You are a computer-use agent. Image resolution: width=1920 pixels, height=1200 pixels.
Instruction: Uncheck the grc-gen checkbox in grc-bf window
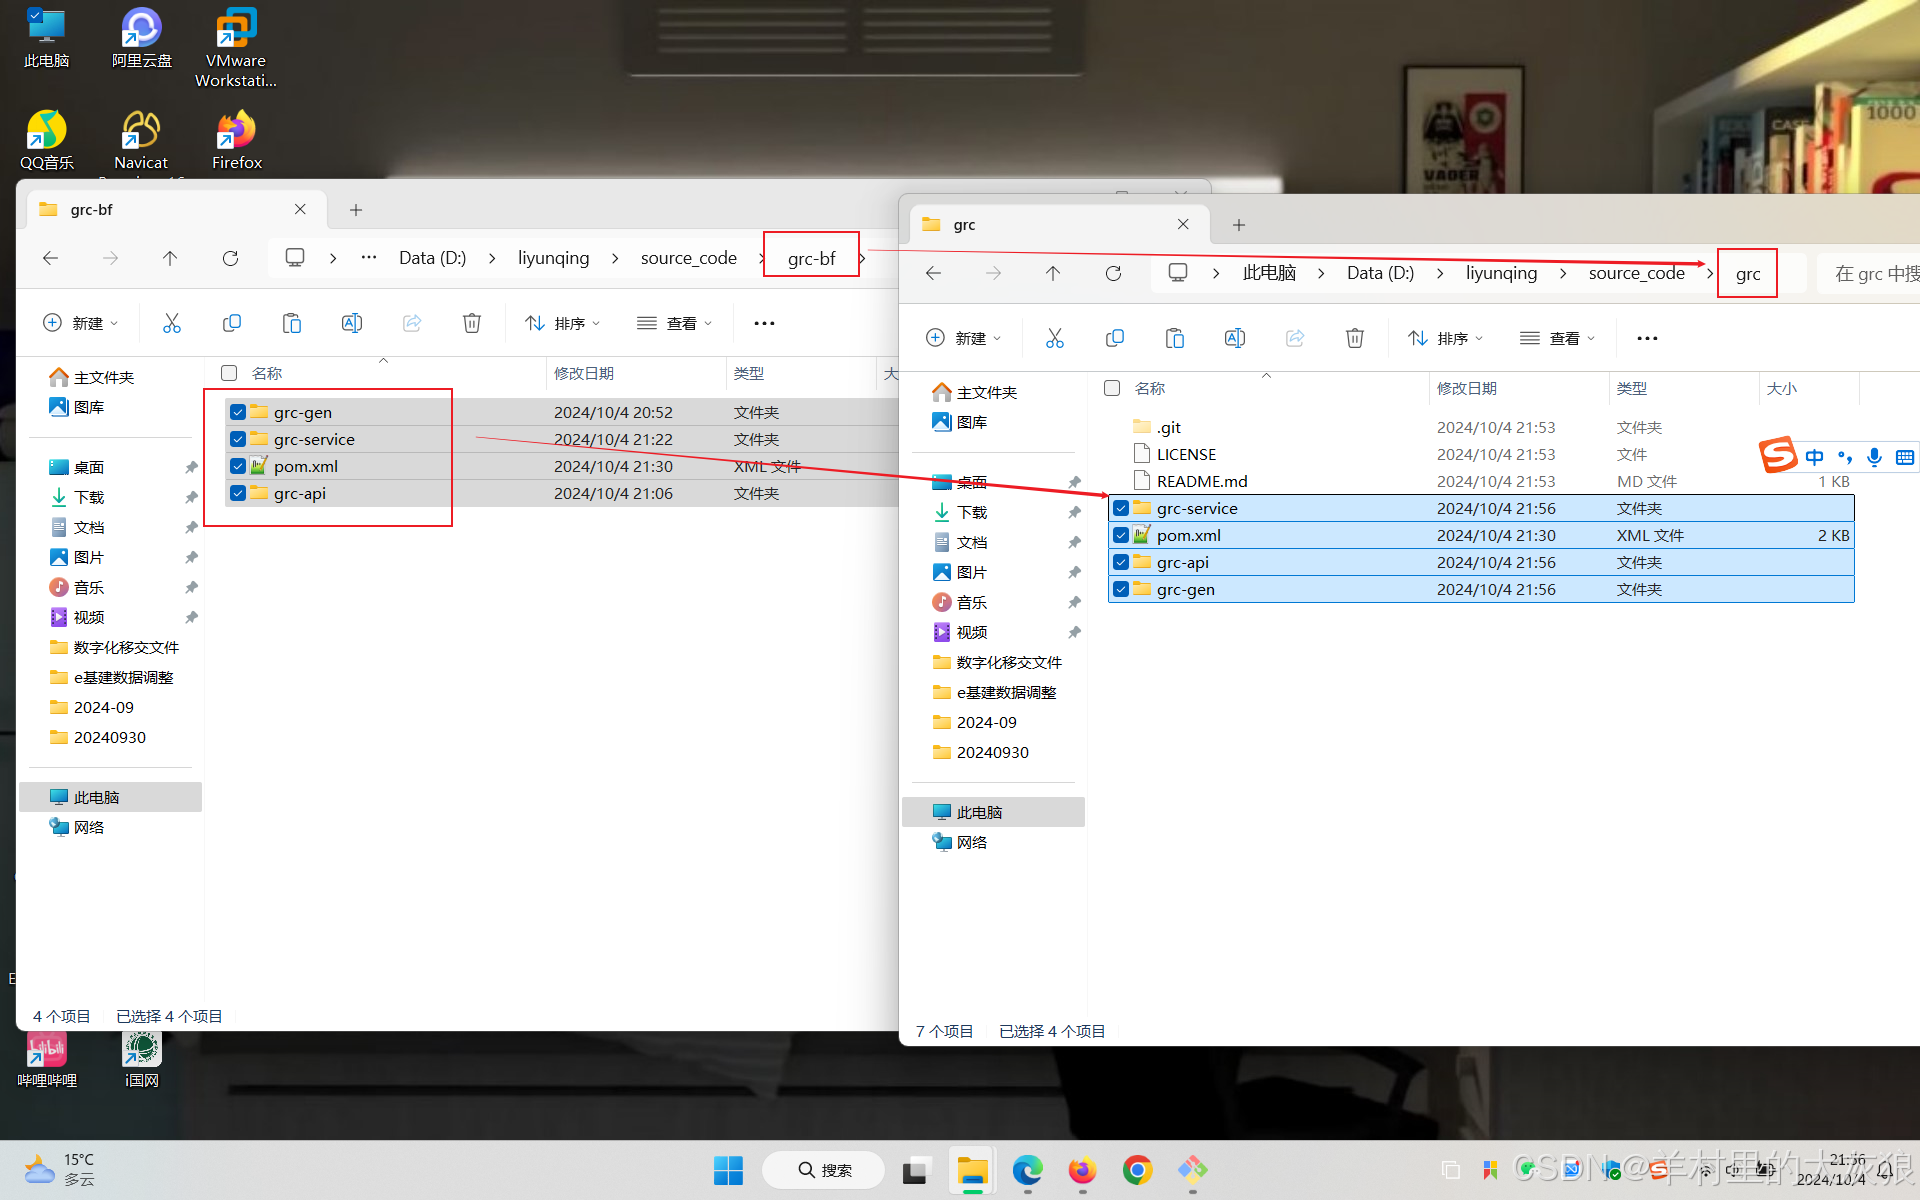tap(238, 412)
